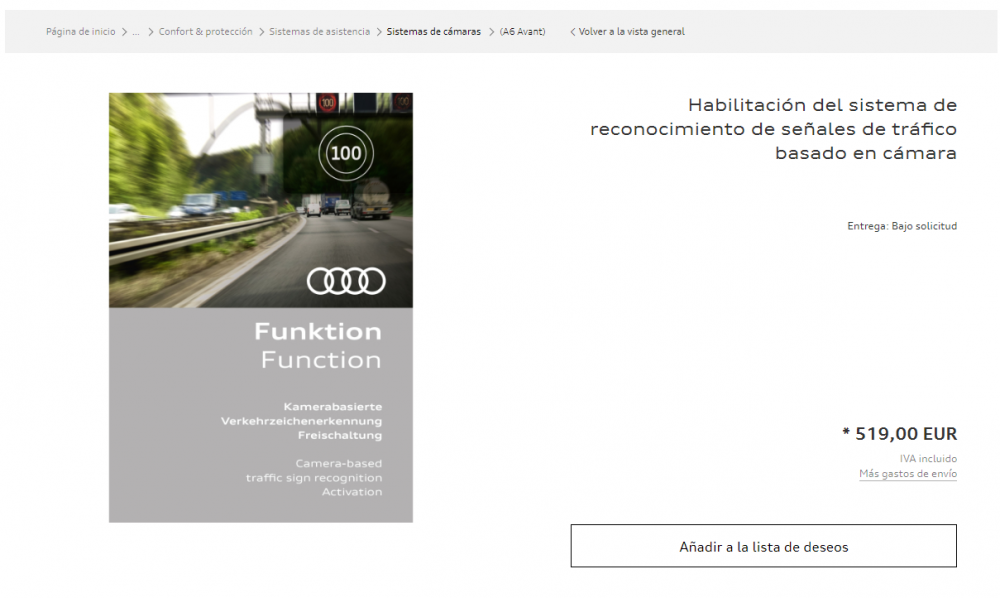This screenshot has height=598, width=1000.
Task: Click Volver a la vista general
Action: [628, 32]
